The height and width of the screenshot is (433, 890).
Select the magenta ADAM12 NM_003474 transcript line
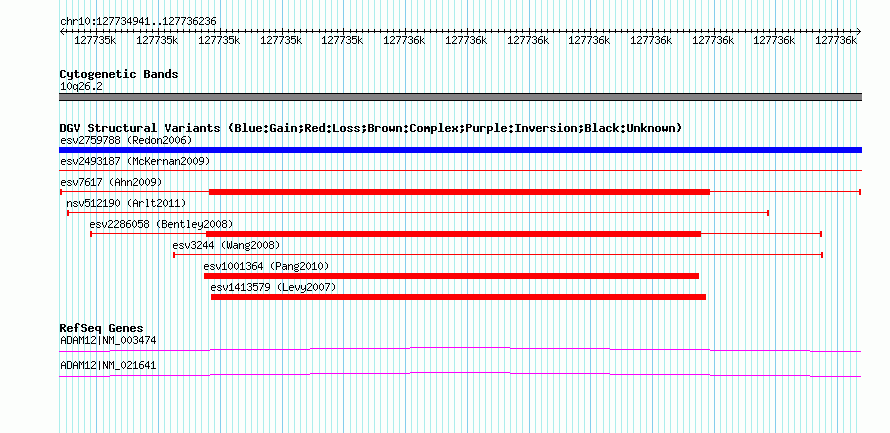(460, 349)
